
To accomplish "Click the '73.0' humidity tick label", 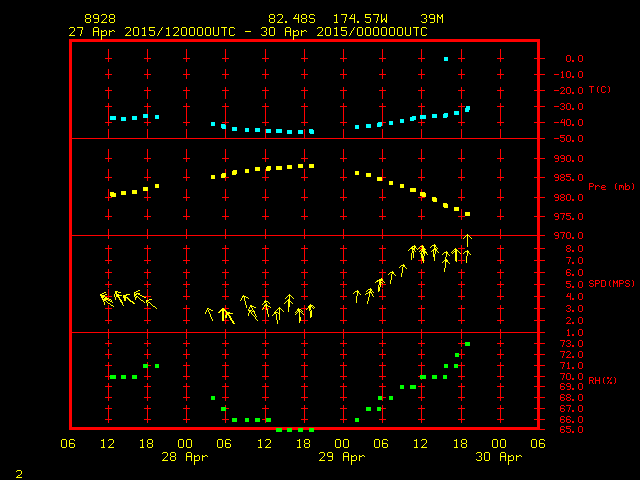I will click(x=571, y=344).
